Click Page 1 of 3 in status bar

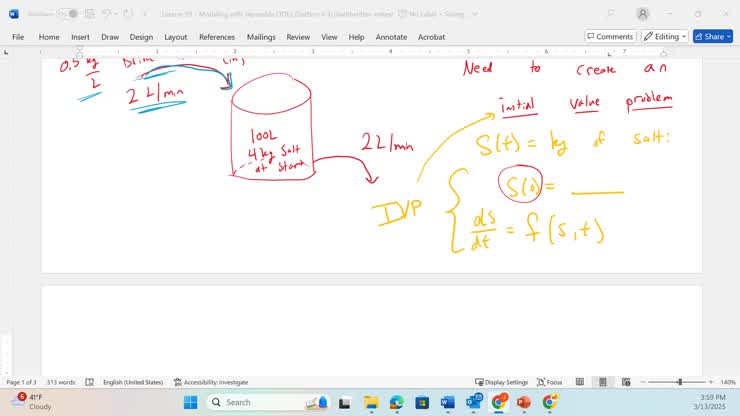tap(21, 382)
